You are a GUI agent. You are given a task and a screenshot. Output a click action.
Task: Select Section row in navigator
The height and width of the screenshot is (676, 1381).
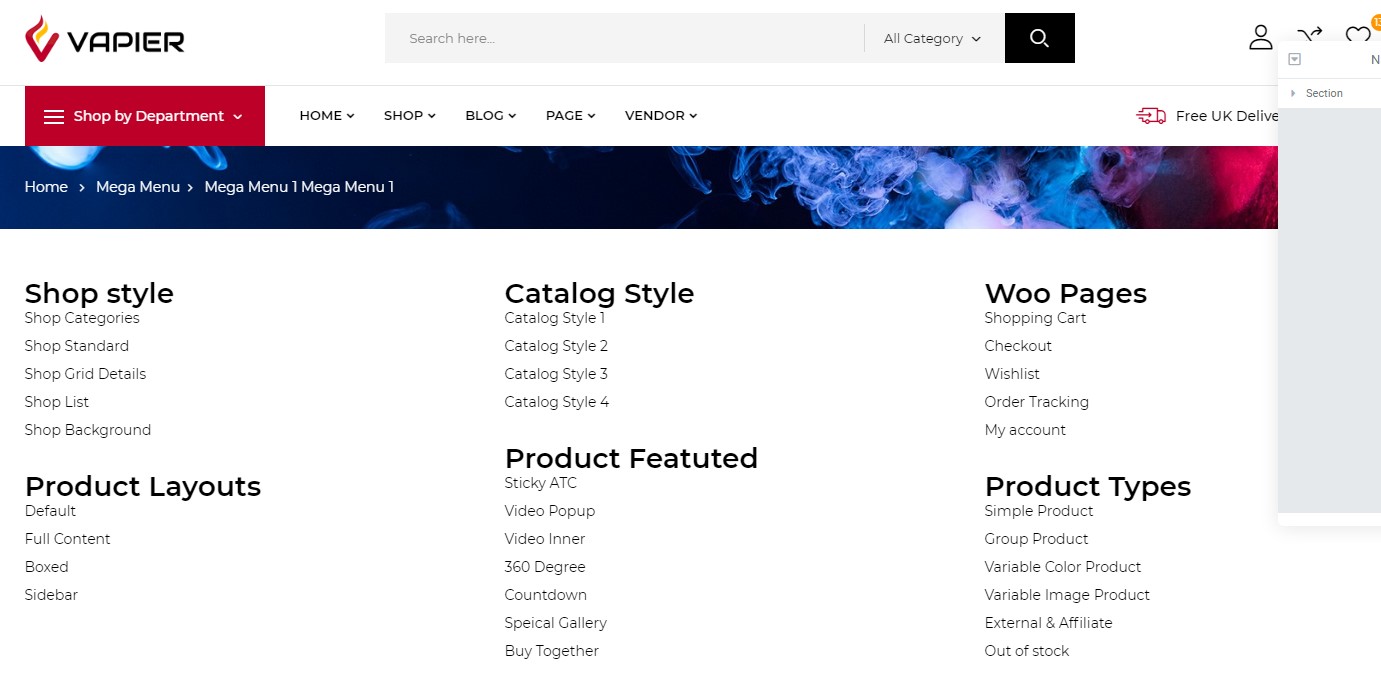[x=1330, y=93]
